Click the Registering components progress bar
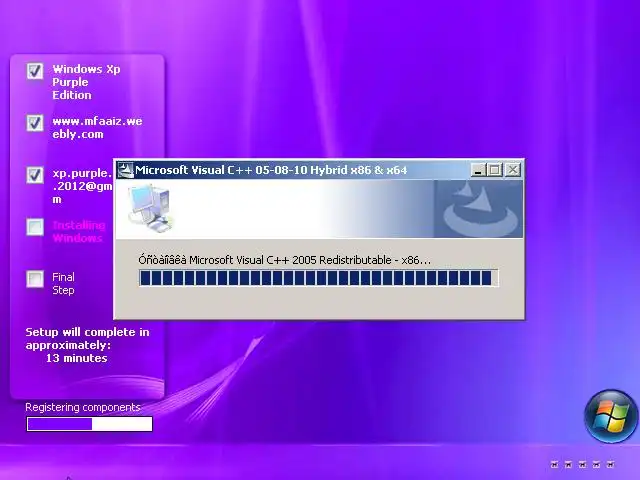The image size is (640, 480). pos(89,424)
